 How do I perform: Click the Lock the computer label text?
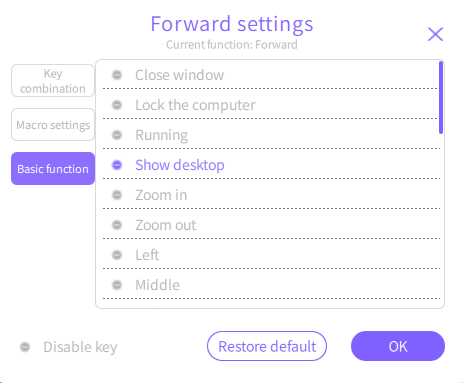tap(195, 105)
